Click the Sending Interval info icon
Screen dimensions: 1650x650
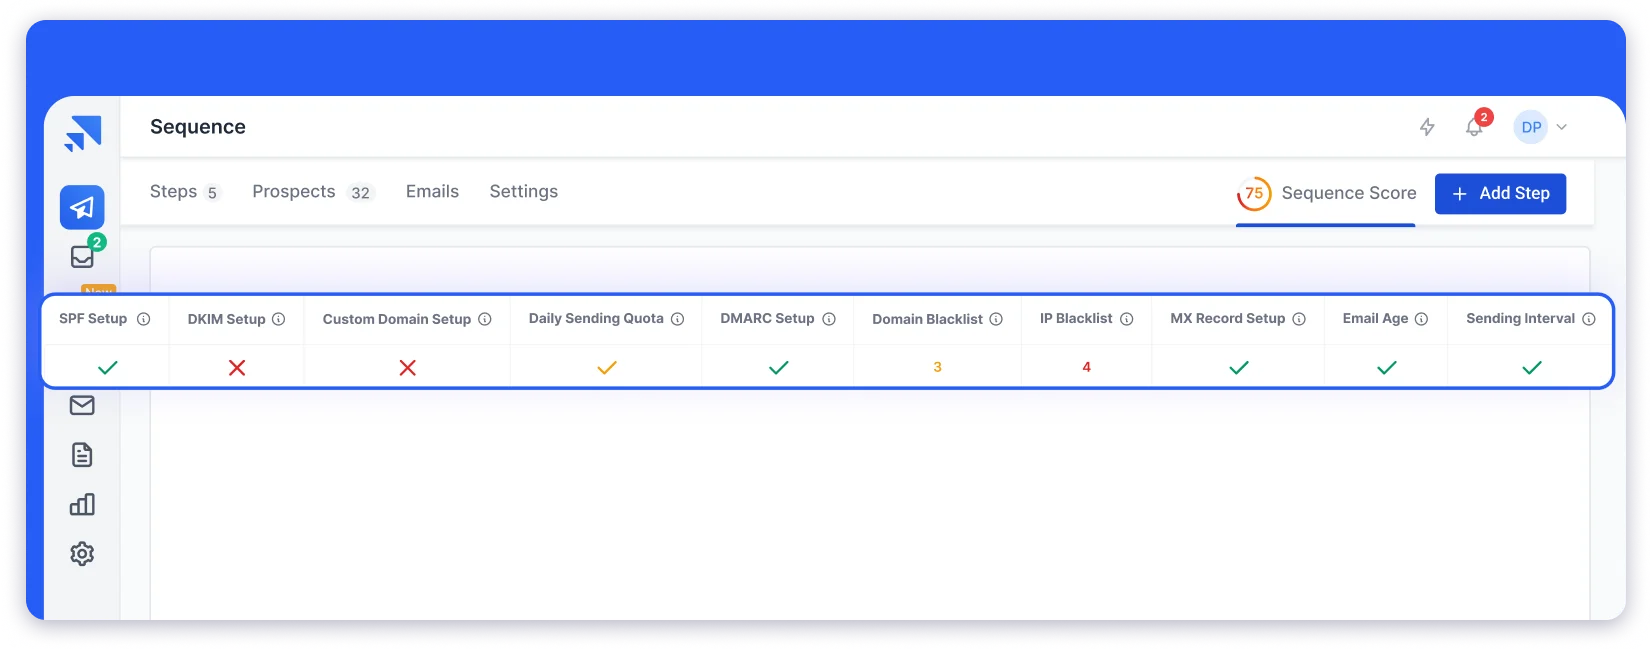pyautogui.click(x=1589, y=319)
